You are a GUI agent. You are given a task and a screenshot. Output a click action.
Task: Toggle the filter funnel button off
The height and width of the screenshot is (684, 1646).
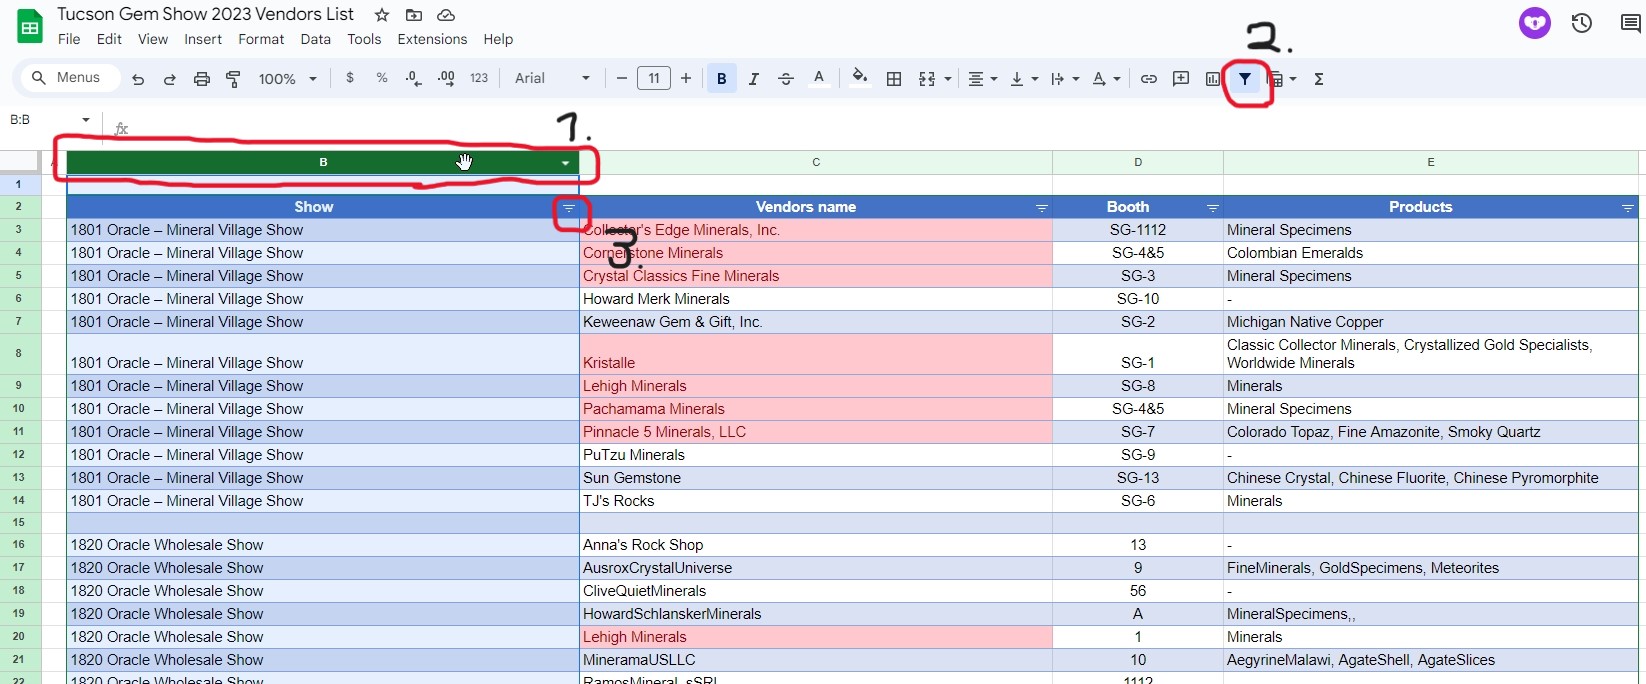1245,79
